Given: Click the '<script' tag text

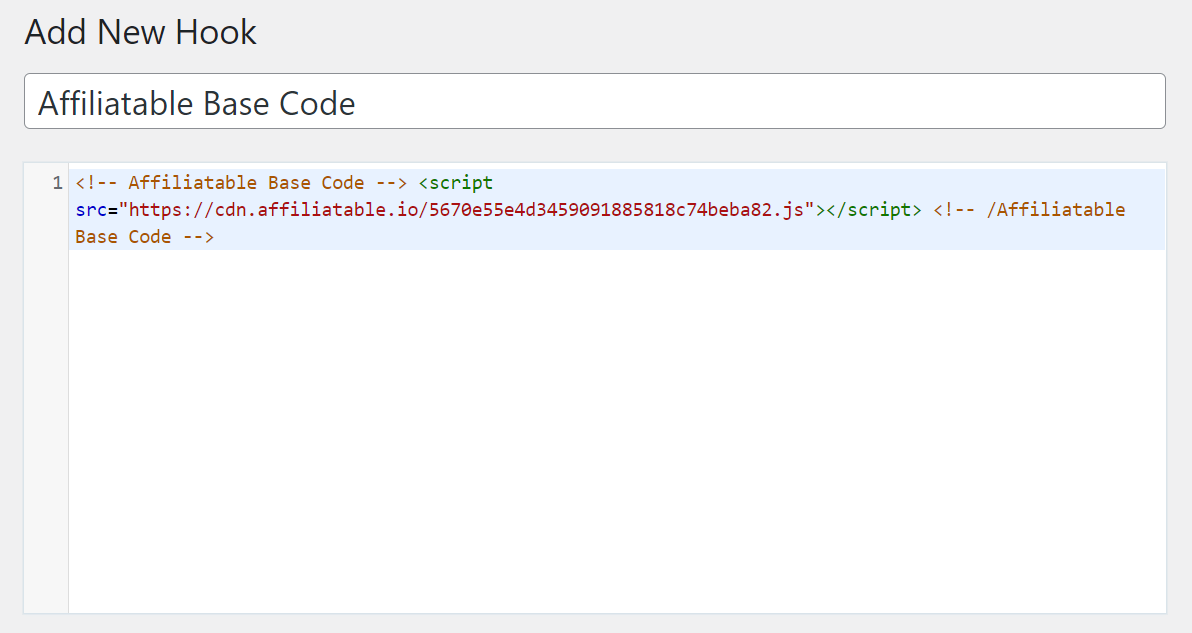Looking at the screenshot, I should pos(456,183).
